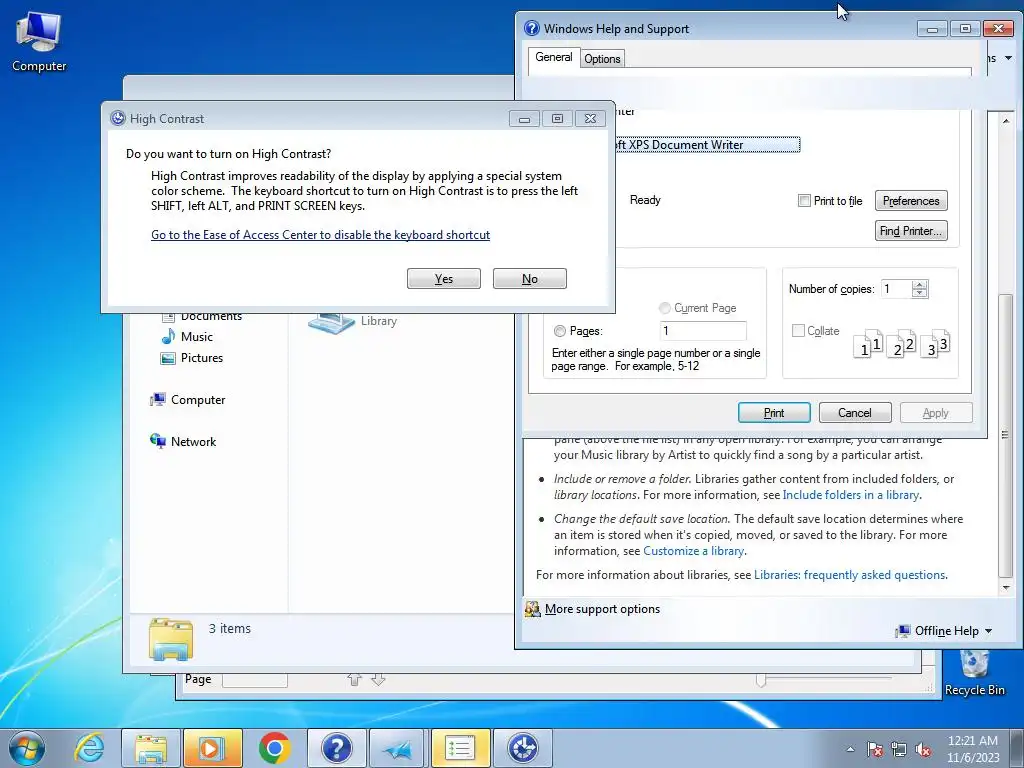1024x768 pixels.
Task: Open Windows Explorer taskbar button
Action: coord(151,748)
